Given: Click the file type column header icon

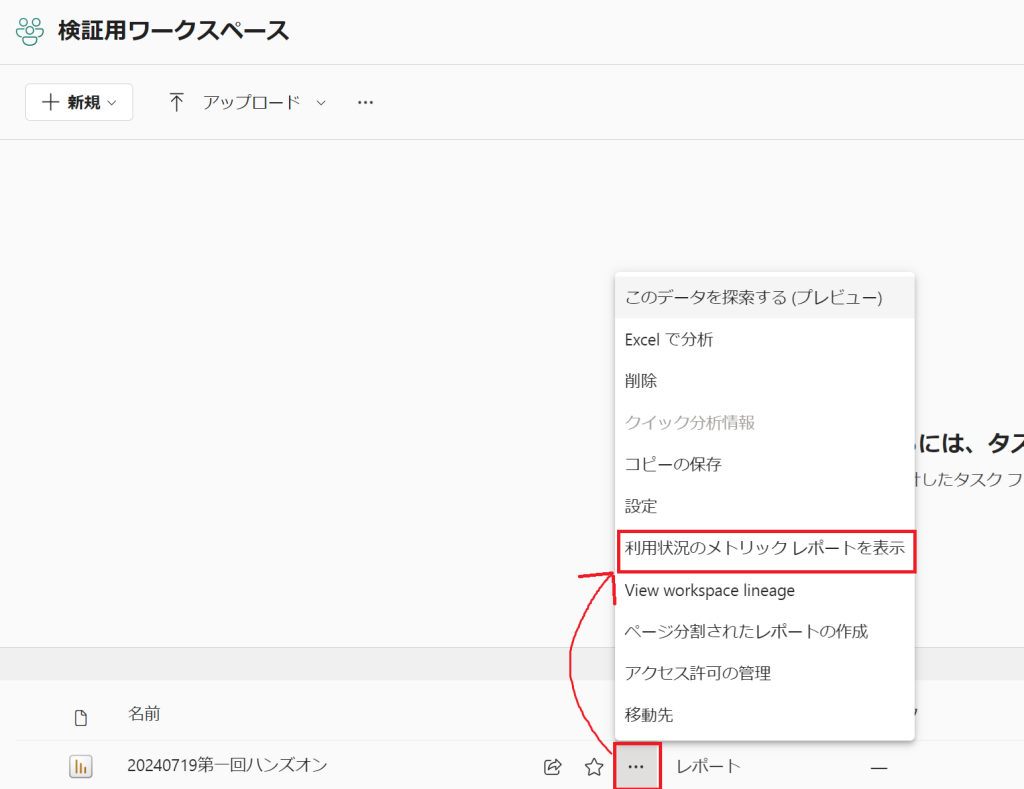Looking at the screenshot, I should [81, 717].
